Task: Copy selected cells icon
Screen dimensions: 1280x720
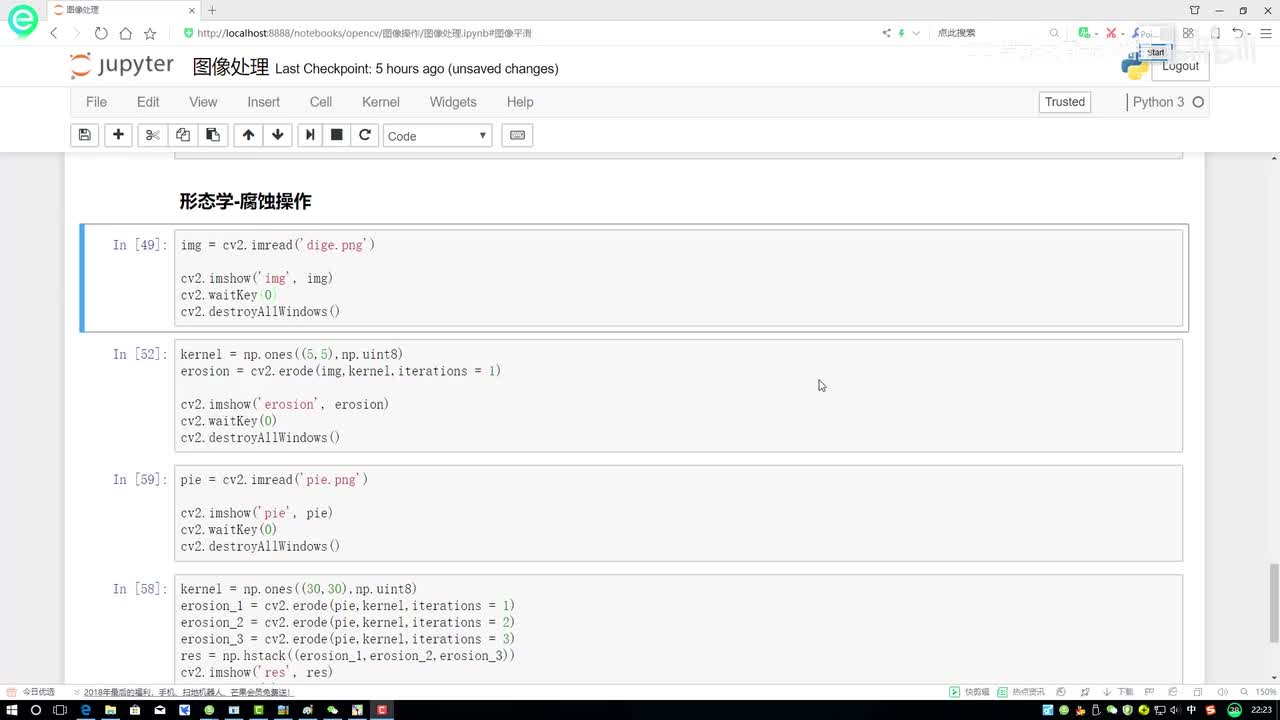Action: click(183, 135)
